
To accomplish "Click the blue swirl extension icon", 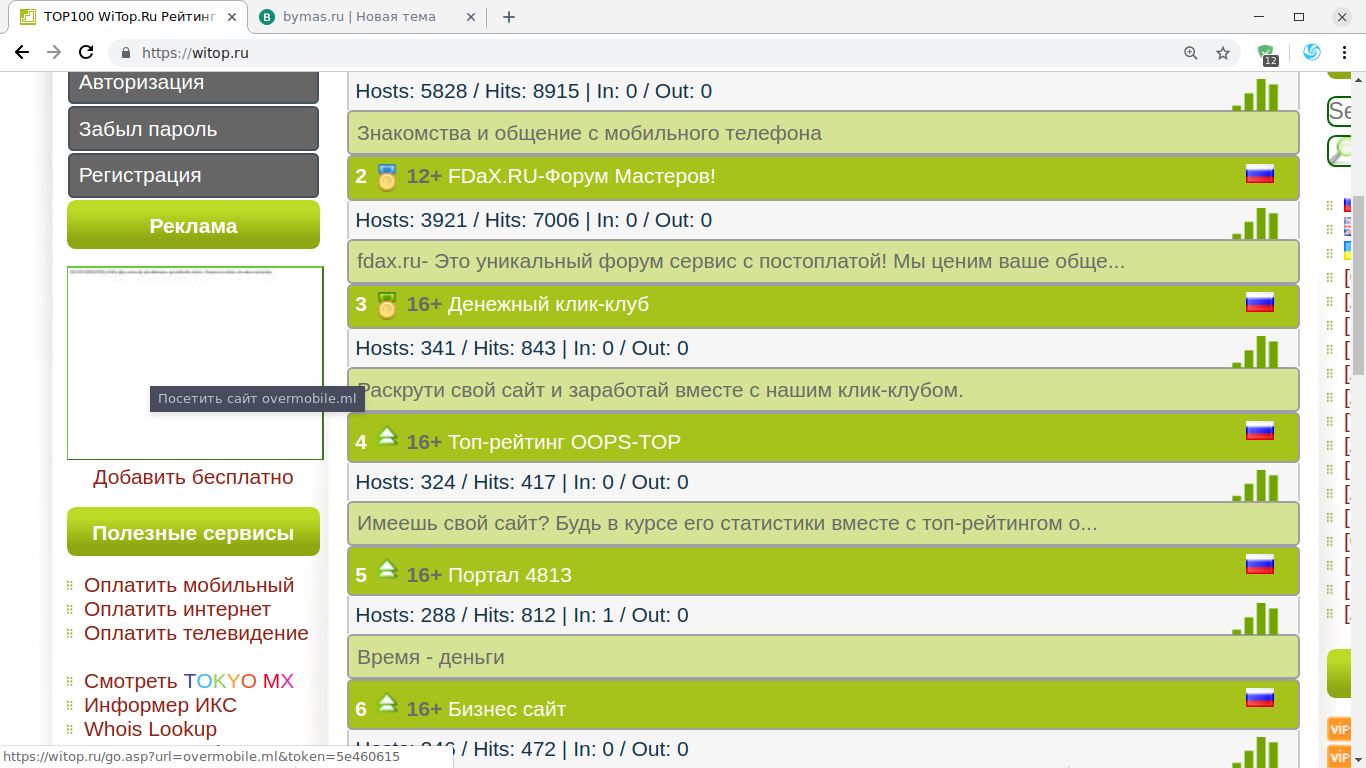I will pos(1312,53).
